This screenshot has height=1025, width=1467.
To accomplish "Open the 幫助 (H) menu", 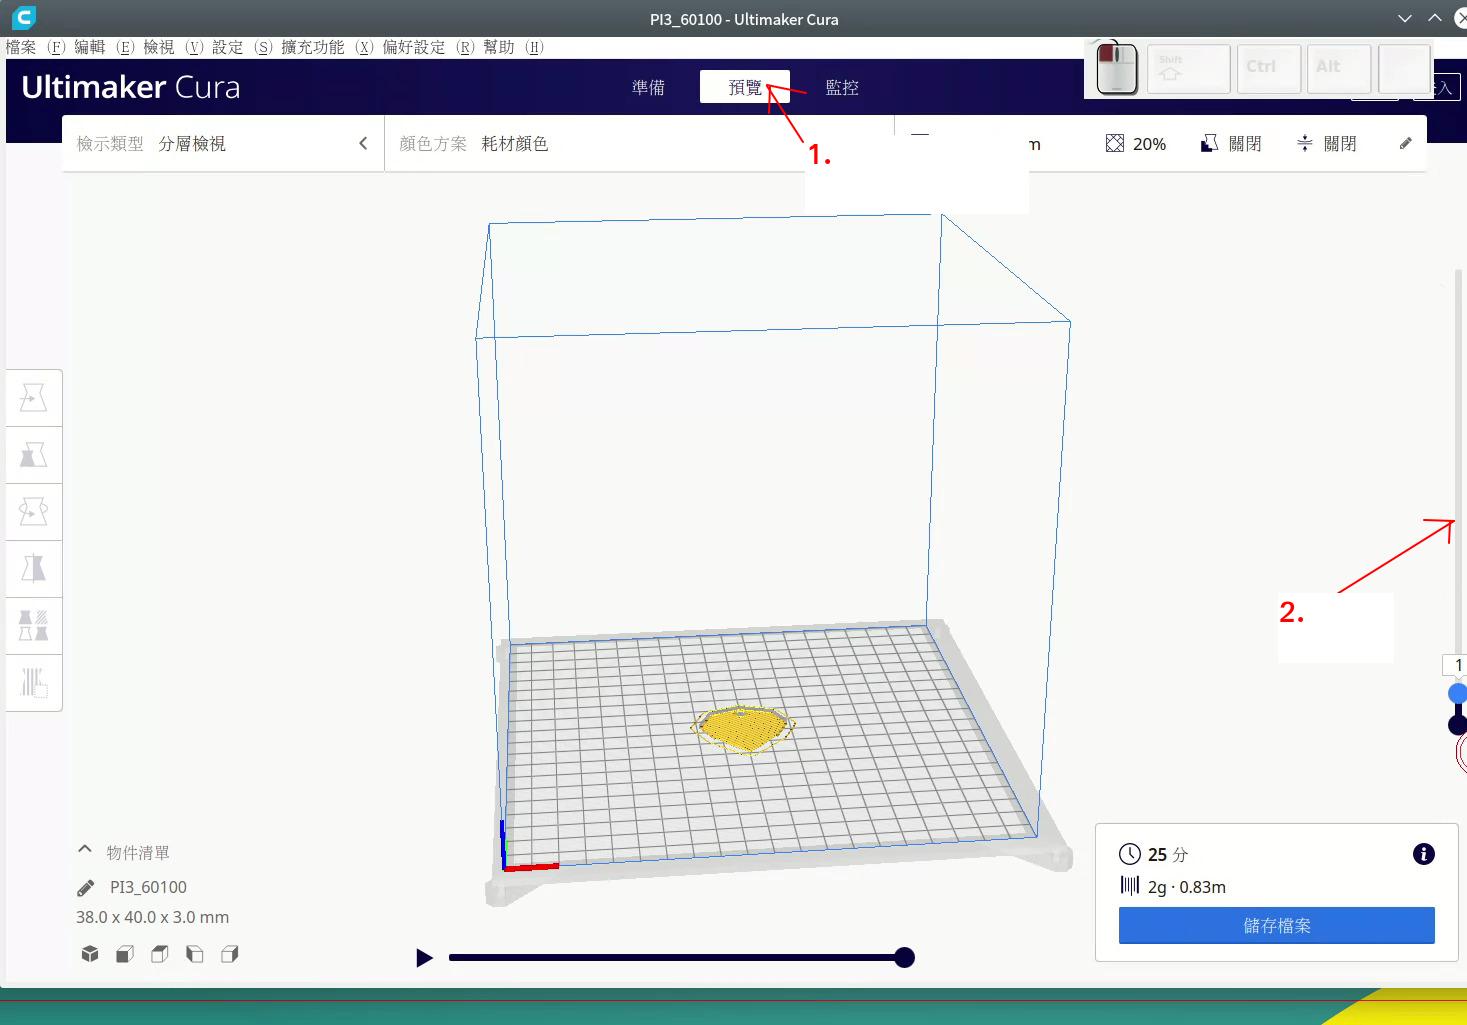I will point(513,47).
